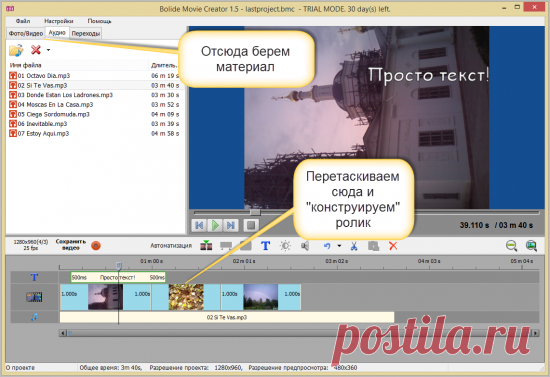Click the blue T add text icon

266,245
